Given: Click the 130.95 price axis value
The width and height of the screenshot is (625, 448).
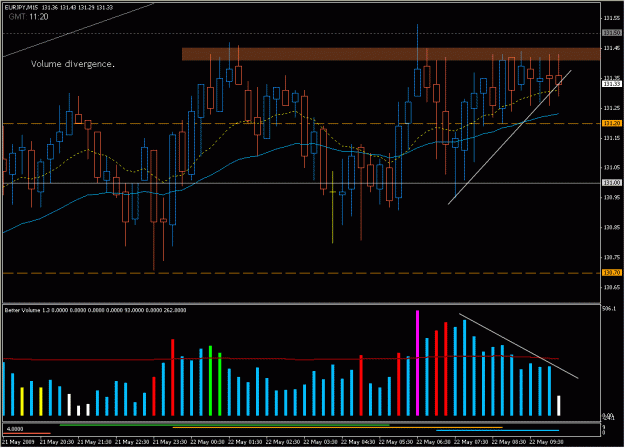Looking at the screenshot, I should click(612, 198).
